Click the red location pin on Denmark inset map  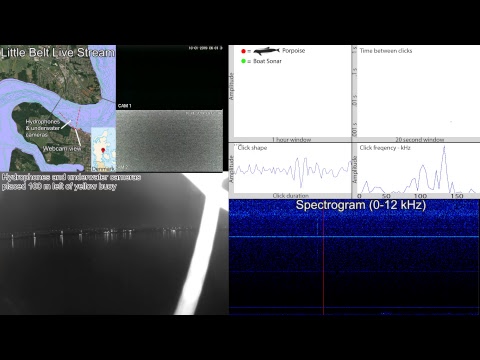[x=103, y=150]
